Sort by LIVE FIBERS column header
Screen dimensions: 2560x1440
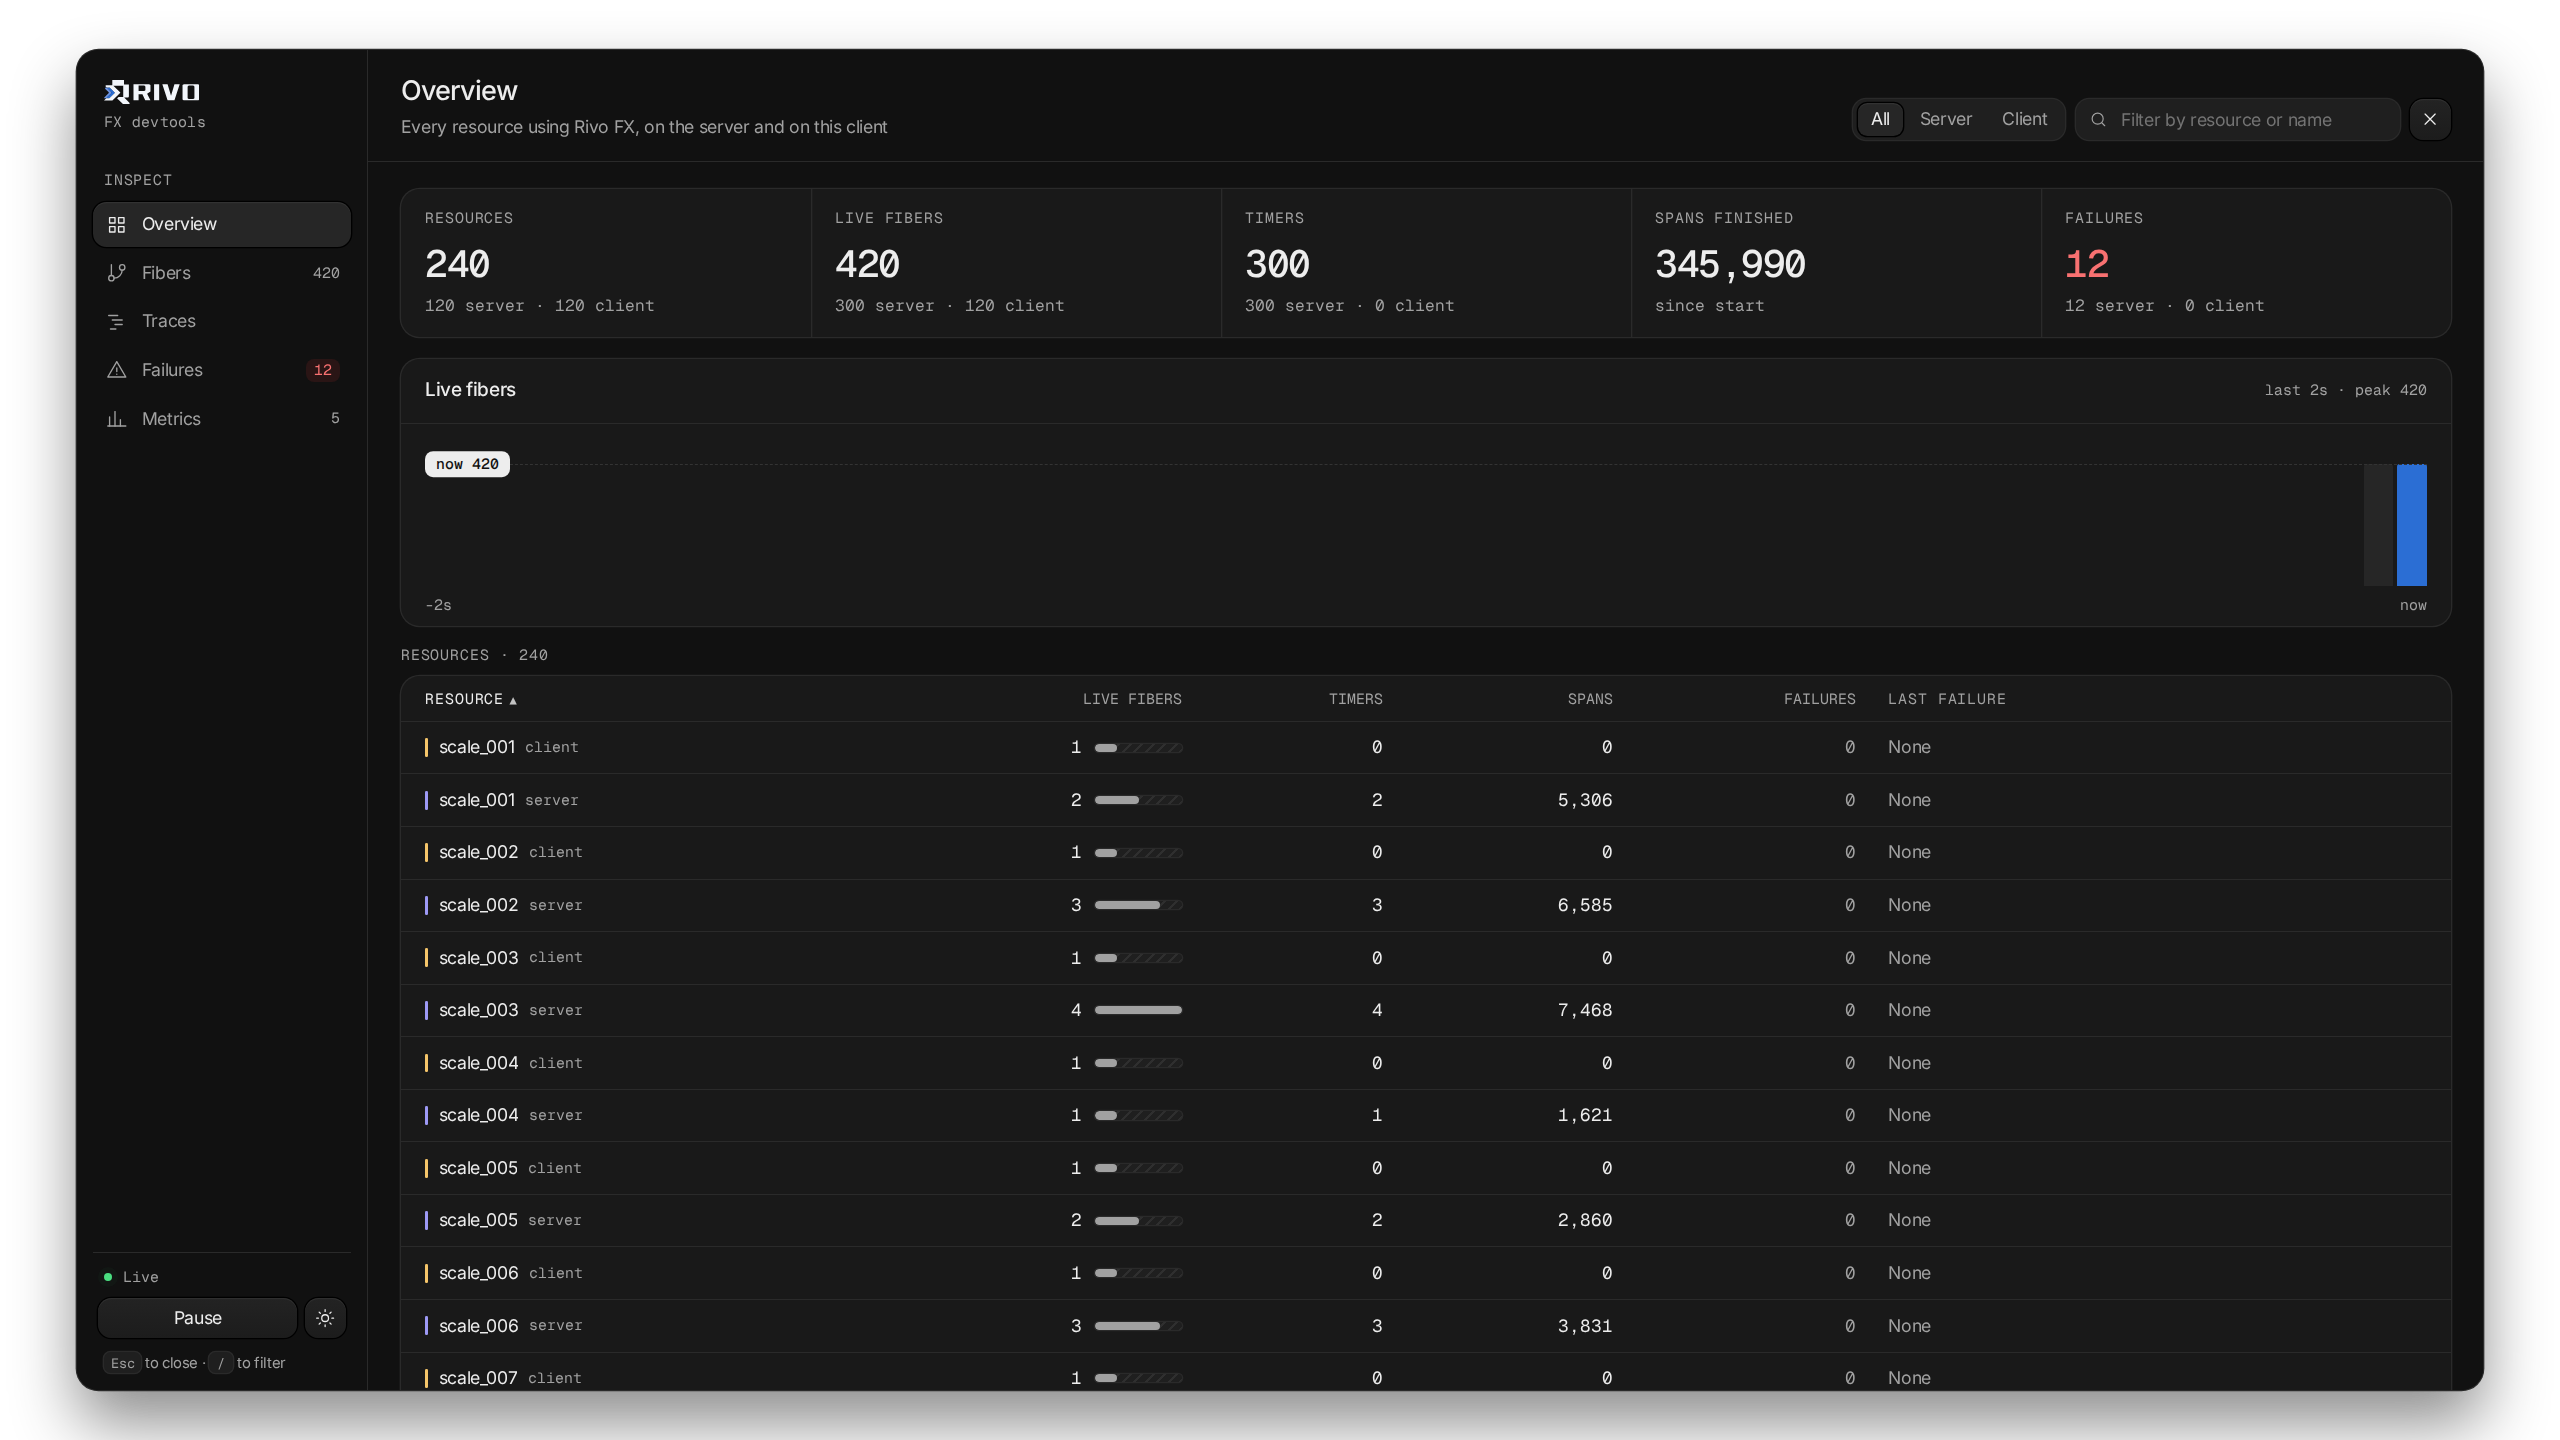coord(1132,699)
